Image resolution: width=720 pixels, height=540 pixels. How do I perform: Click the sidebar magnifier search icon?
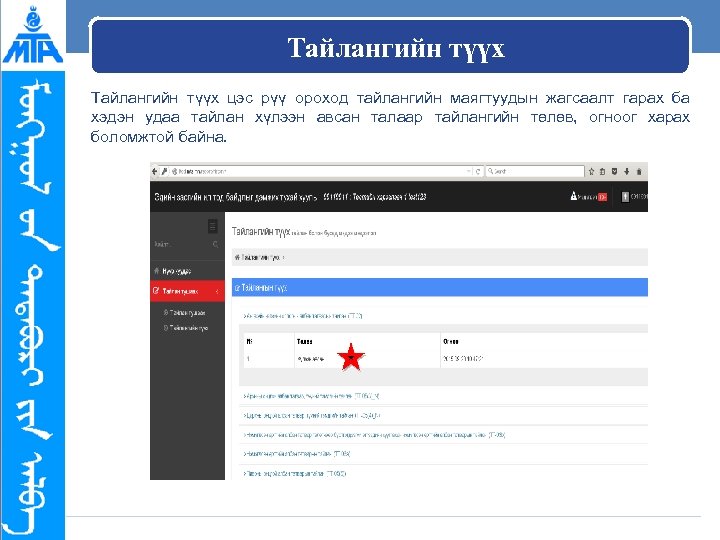point(215,244)
